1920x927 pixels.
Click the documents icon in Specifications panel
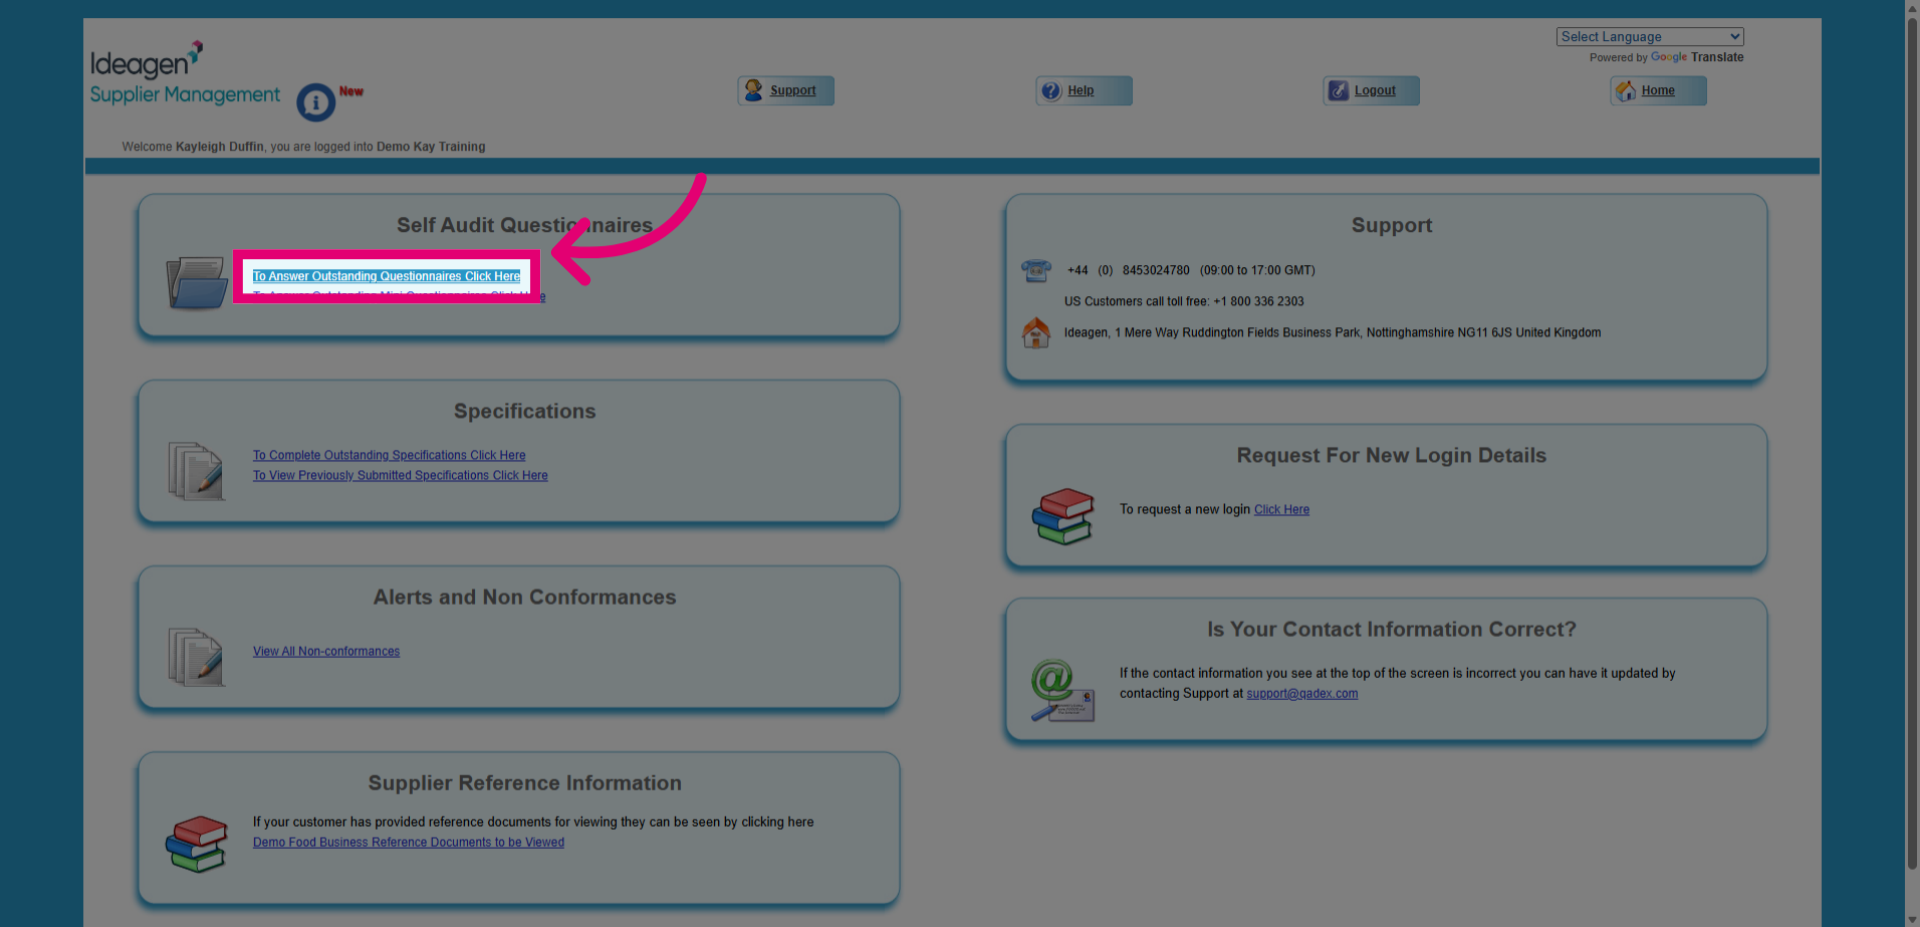pyautogui.click(x=196, y=471)
